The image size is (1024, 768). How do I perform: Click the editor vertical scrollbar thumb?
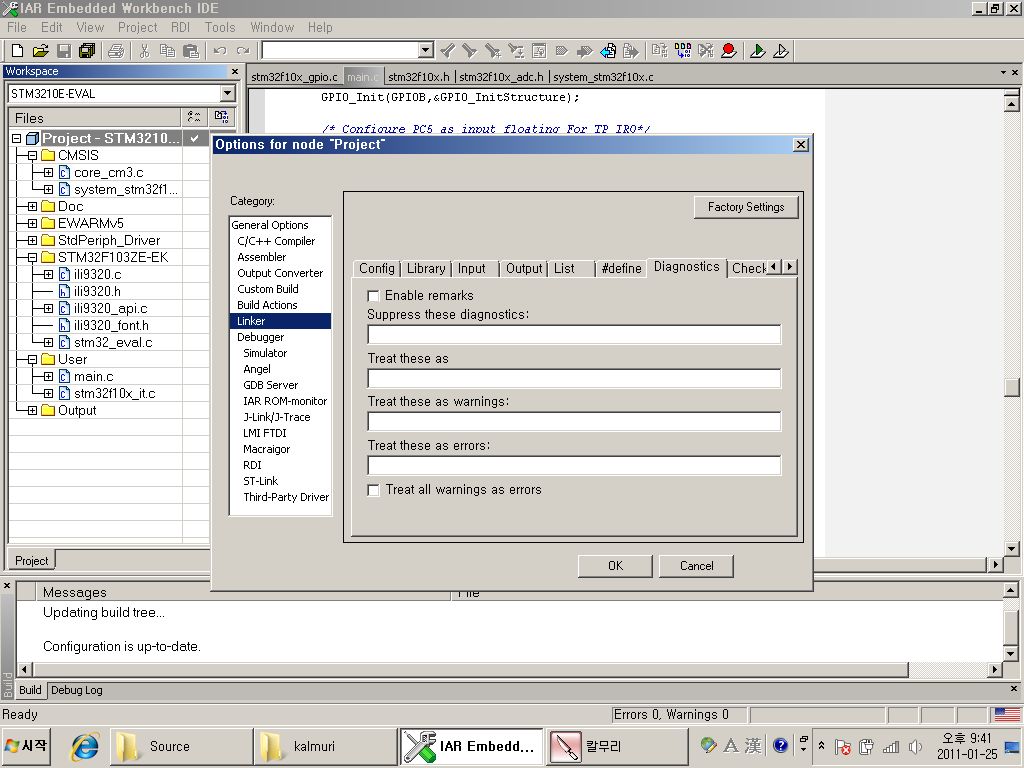[1012, 387]
